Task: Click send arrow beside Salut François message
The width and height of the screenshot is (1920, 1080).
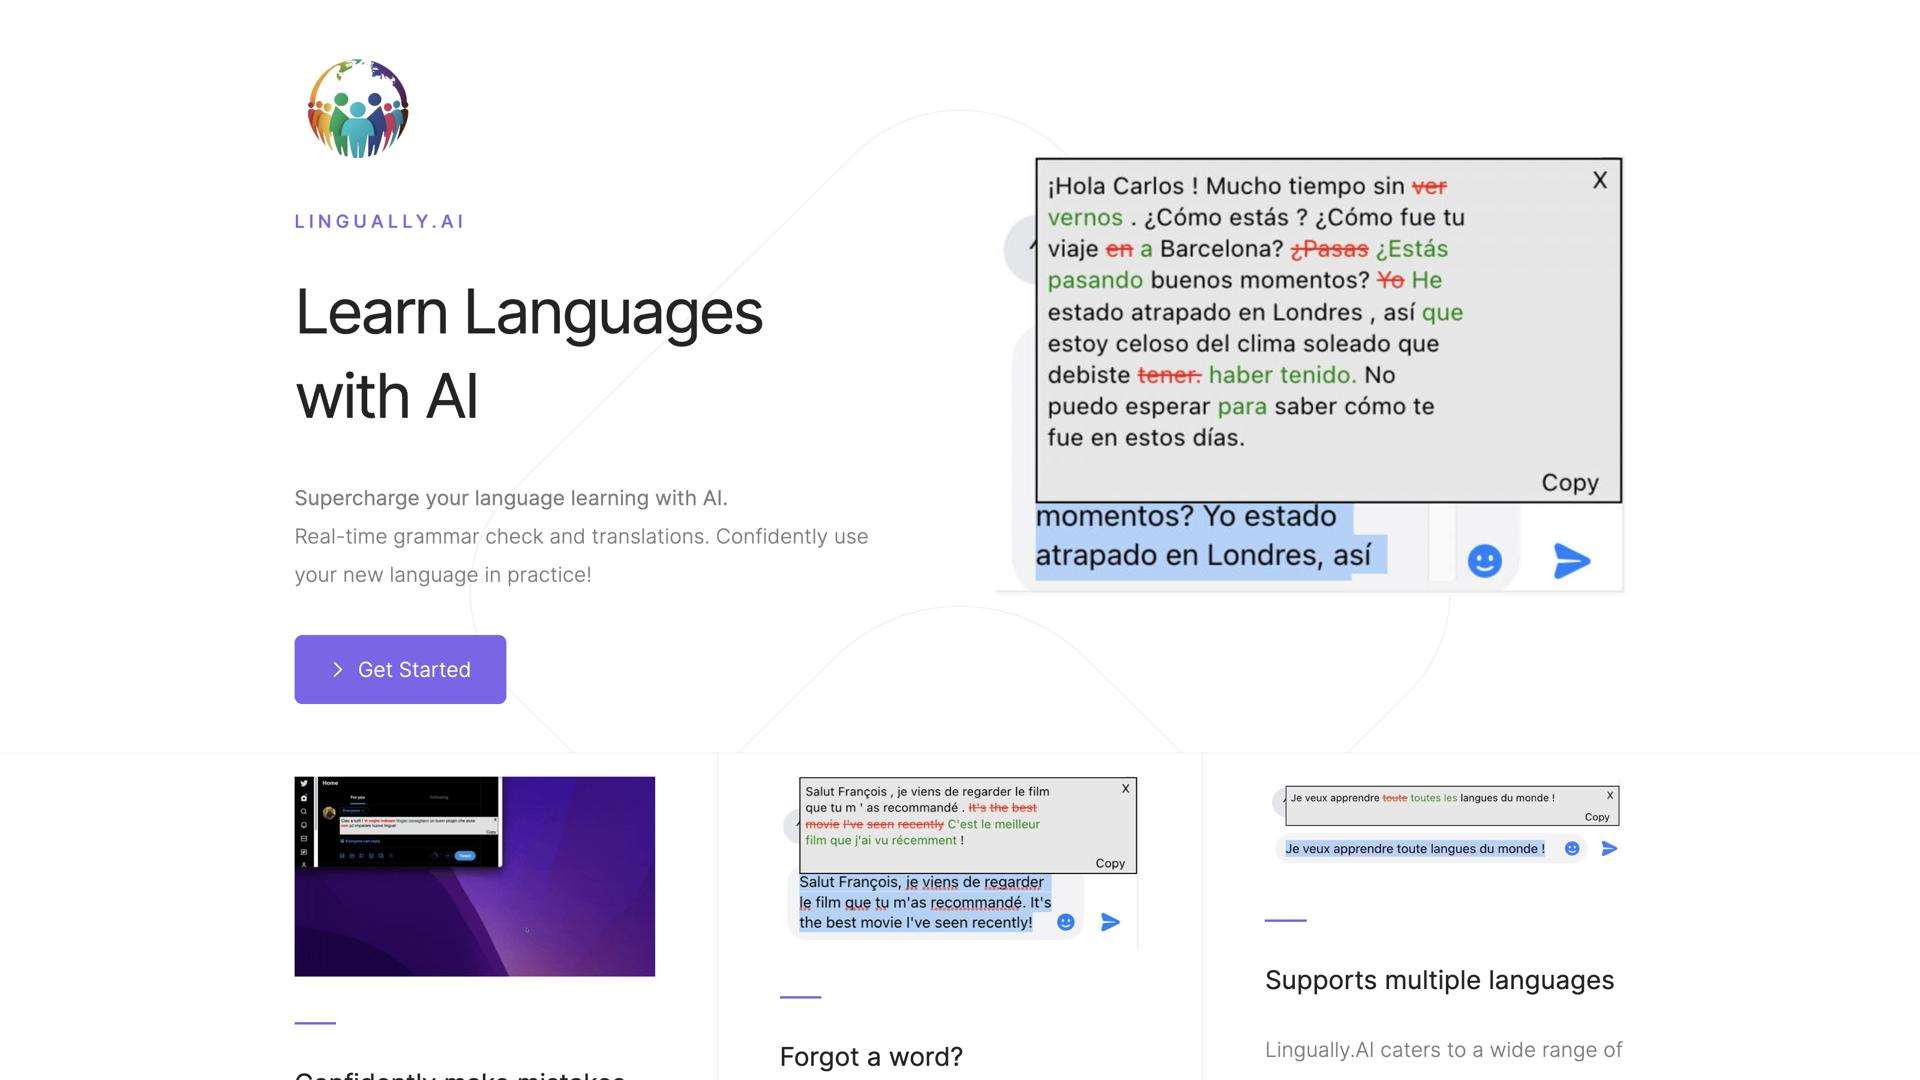Action: [x=1110, y=922]
